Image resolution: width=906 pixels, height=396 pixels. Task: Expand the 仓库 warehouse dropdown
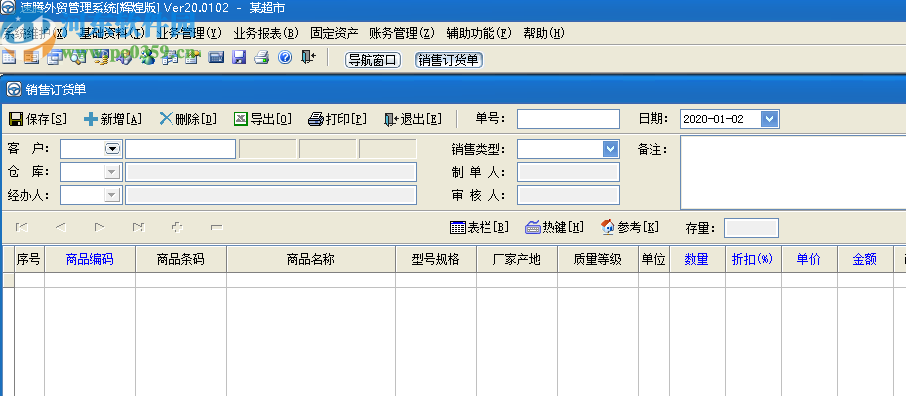tap(112, 172)
